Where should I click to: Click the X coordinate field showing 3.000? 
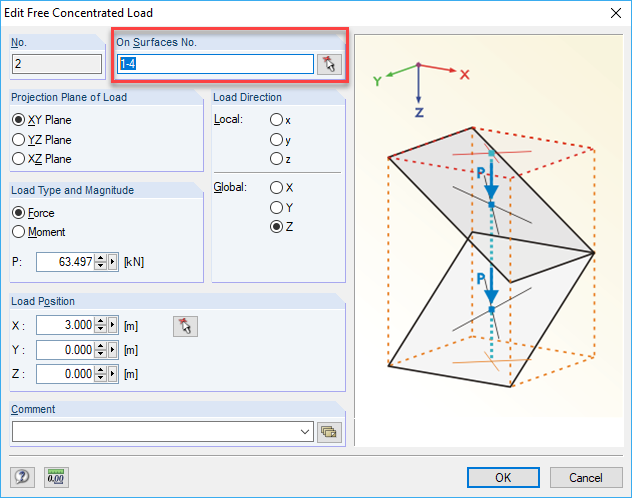click(65, 325)
